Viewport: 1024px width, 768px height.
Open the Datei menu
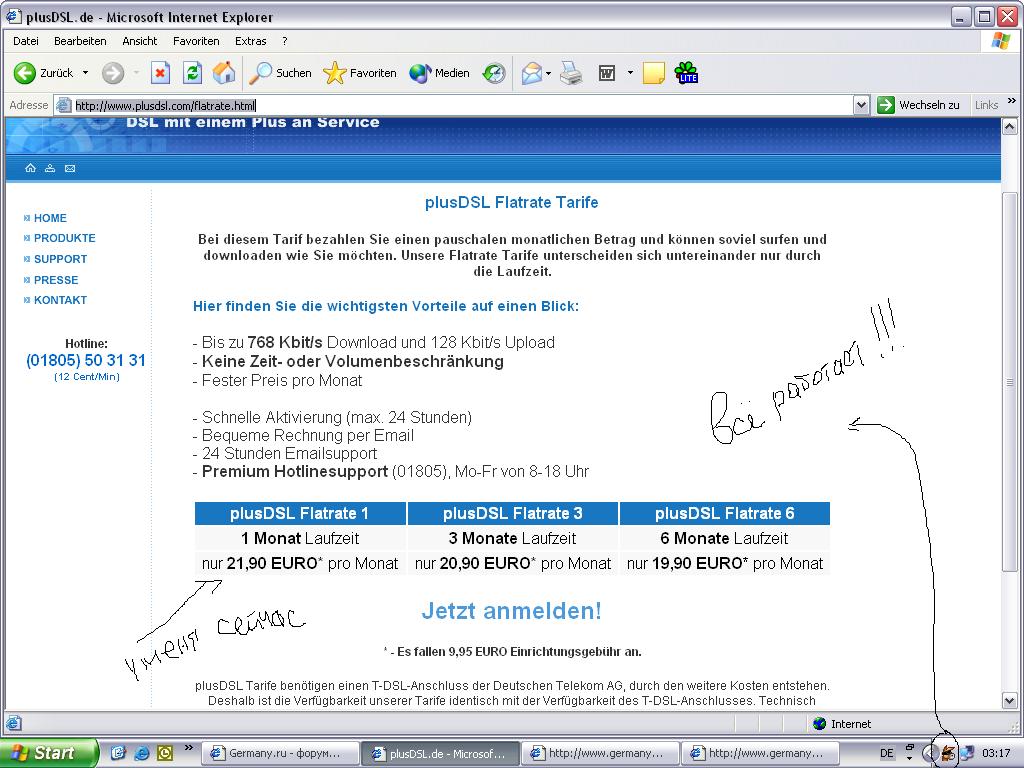(25, 41)
